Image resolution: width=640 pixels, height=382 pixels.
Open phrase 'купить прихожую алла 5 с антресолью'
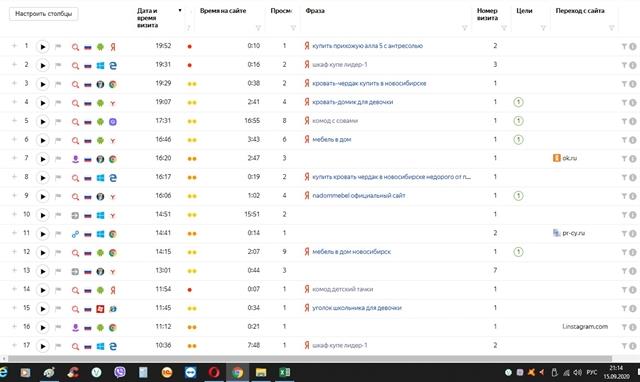tap(367, 46)
